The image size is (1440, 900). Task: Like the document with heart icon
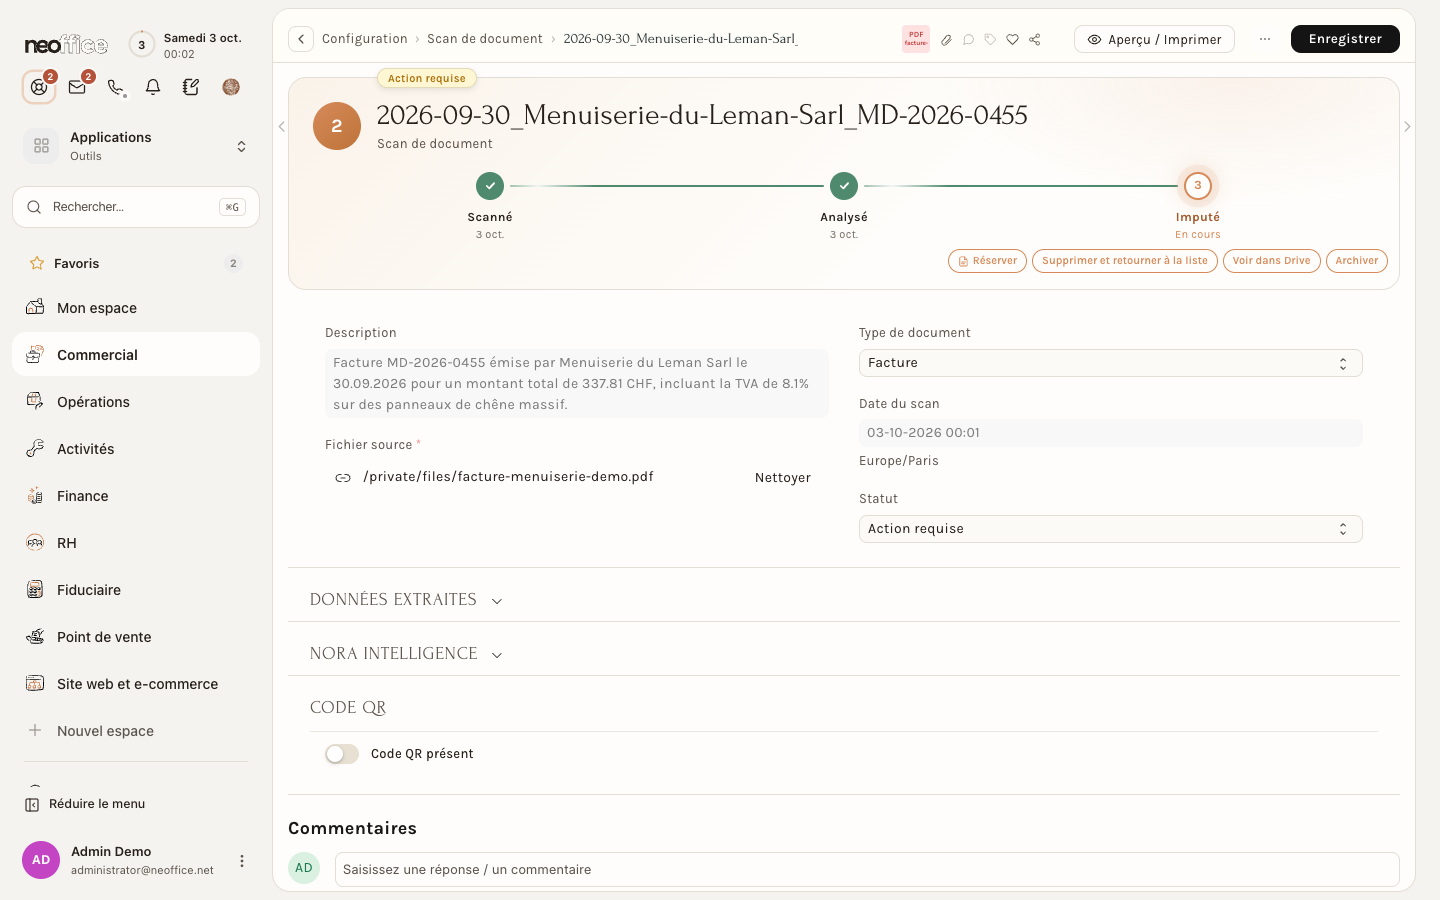click(x=1012, y=40)
